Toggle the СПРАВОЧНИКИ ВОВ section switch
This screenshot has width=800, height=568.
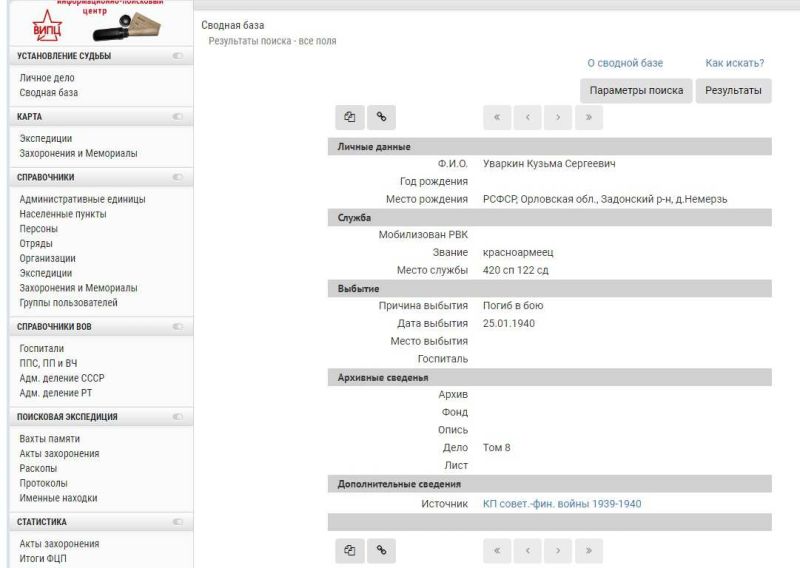pos(178,327)
